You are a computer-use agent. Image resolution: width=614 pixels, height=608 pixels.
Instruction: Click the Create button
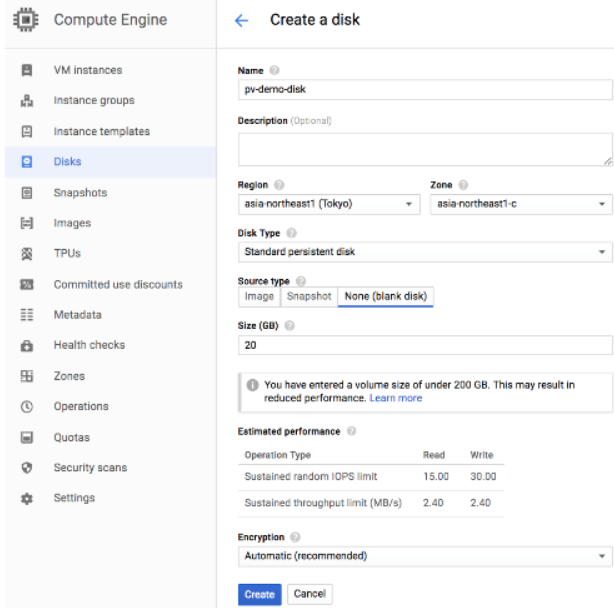click(259, 594)
